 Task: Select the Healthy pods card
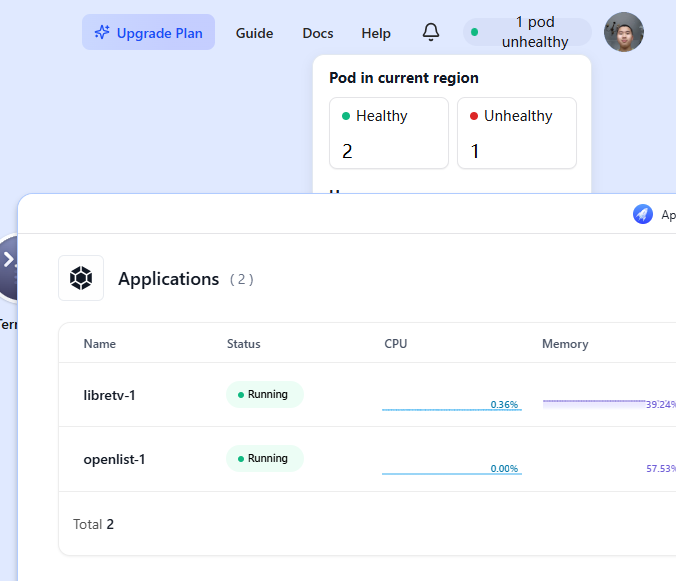click(389, 133)
